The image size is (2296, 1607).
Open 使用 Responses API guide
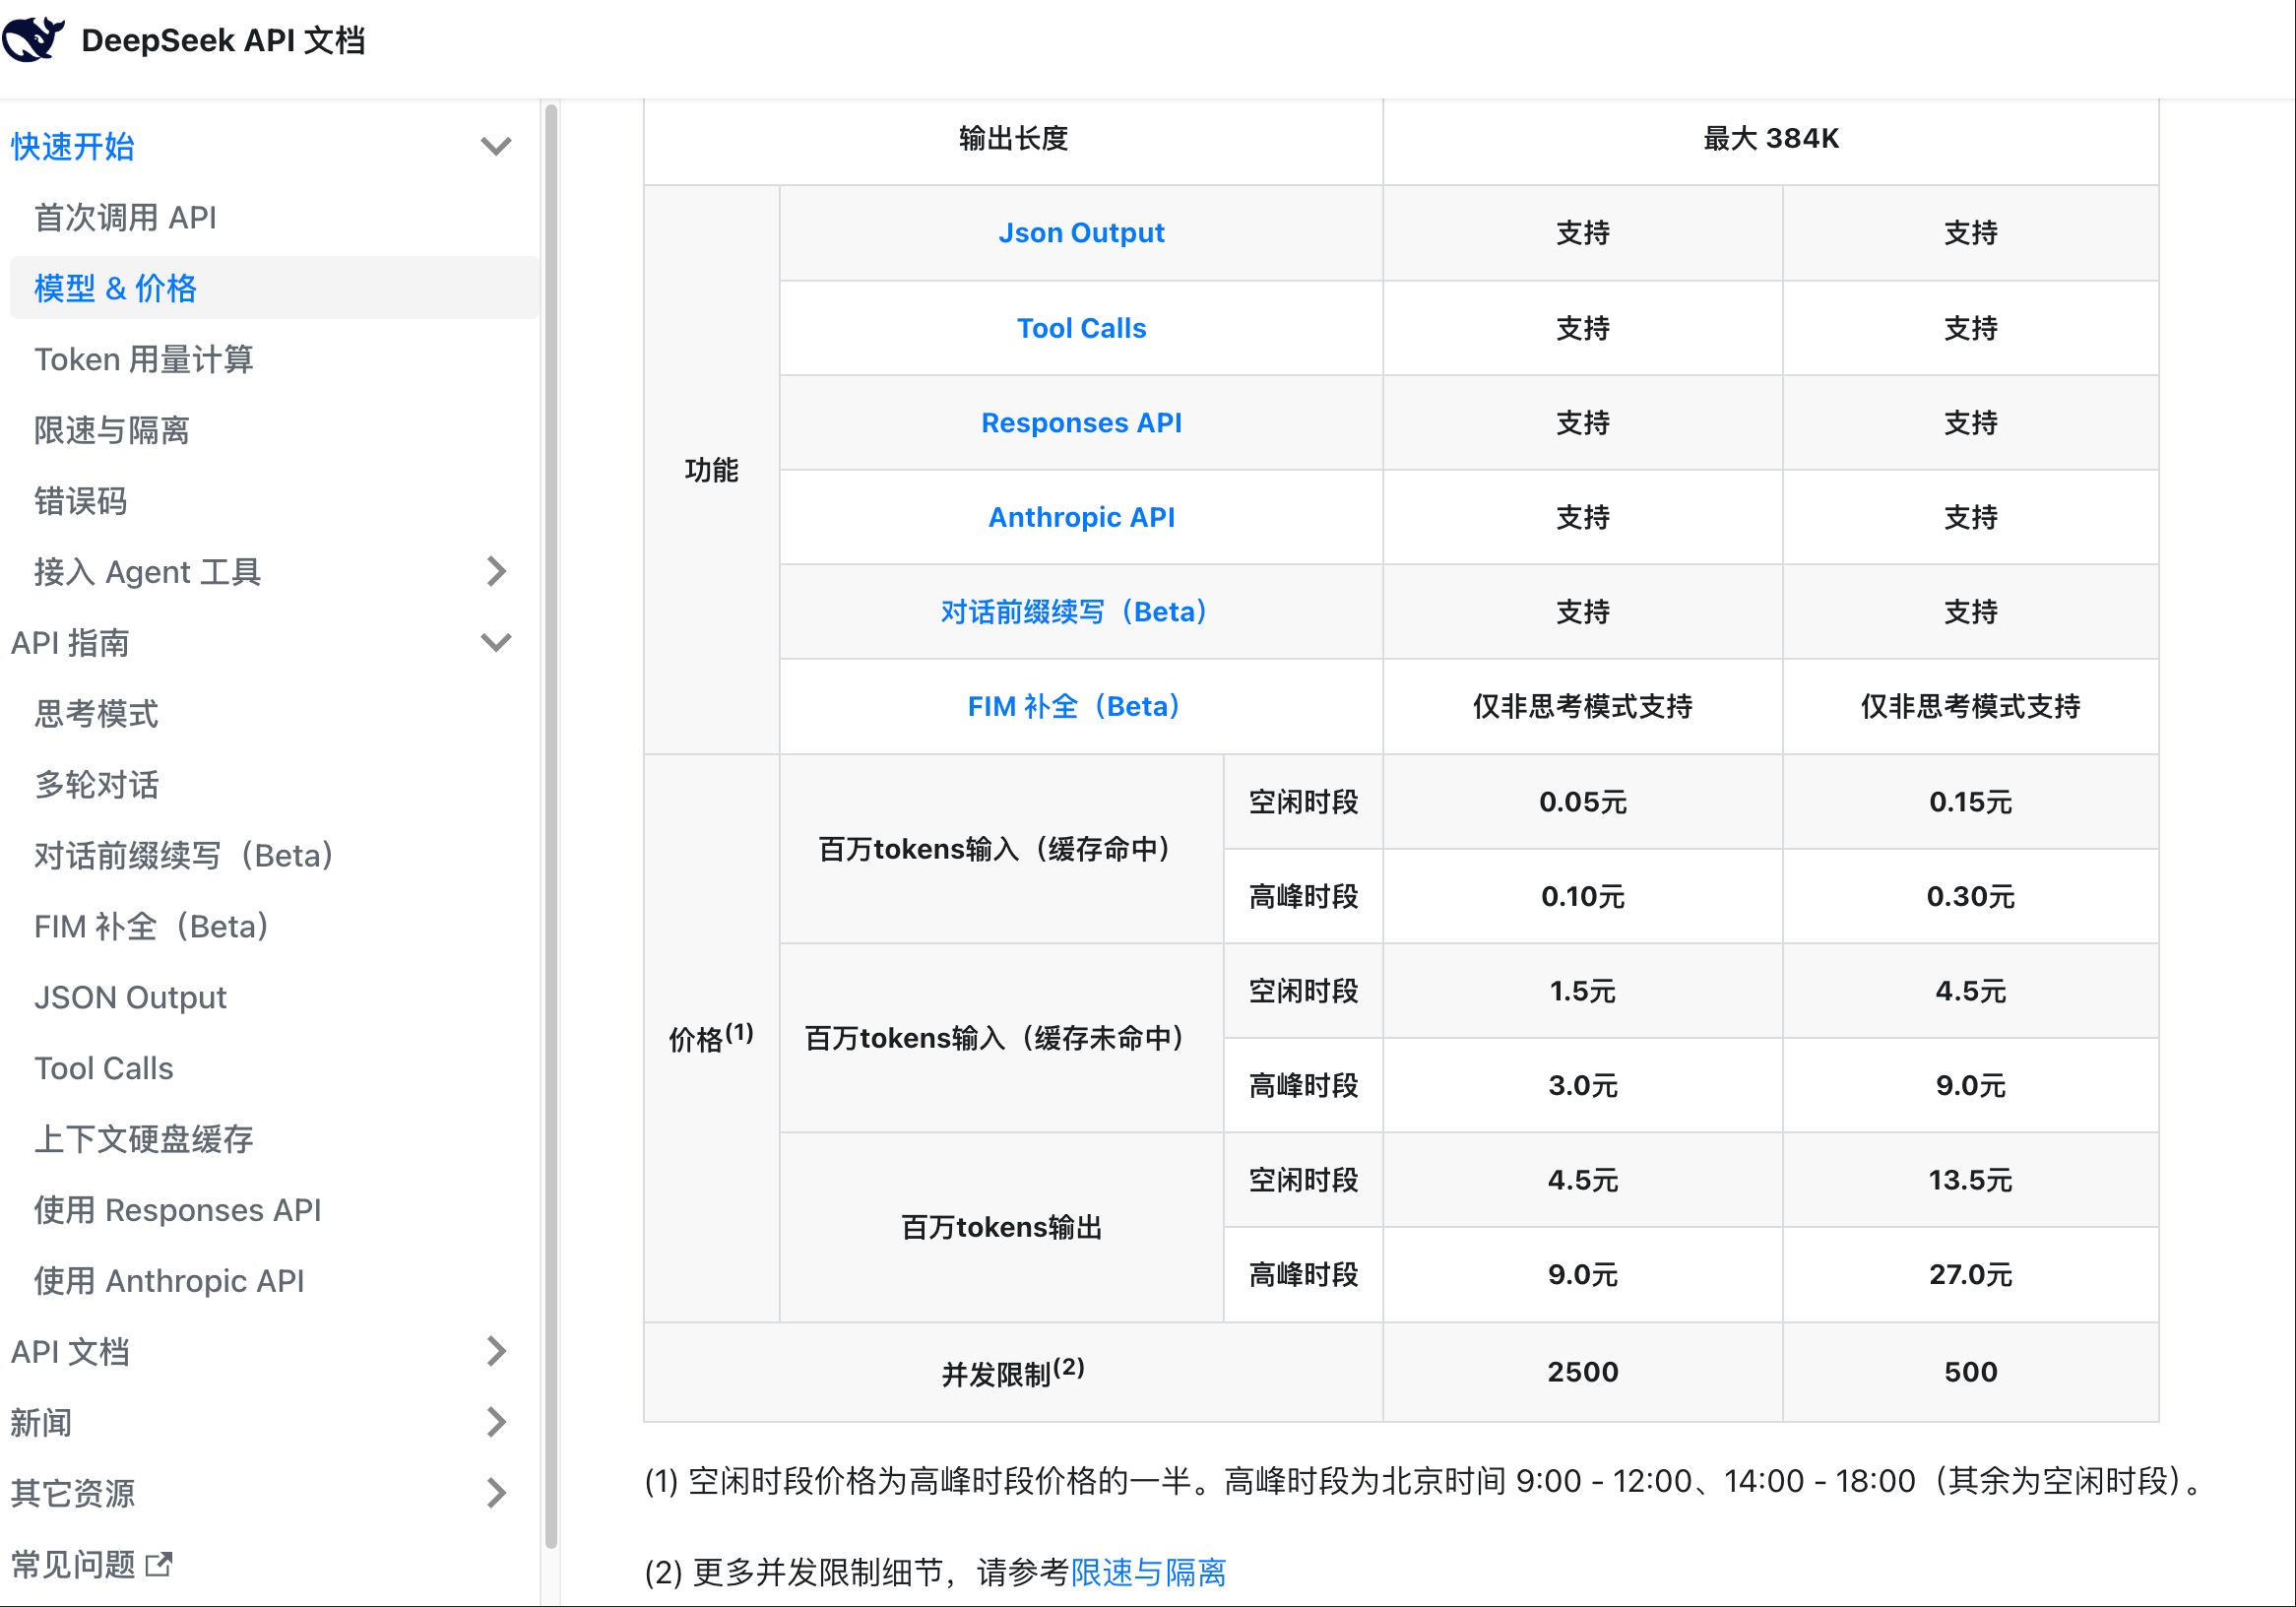177,1211
